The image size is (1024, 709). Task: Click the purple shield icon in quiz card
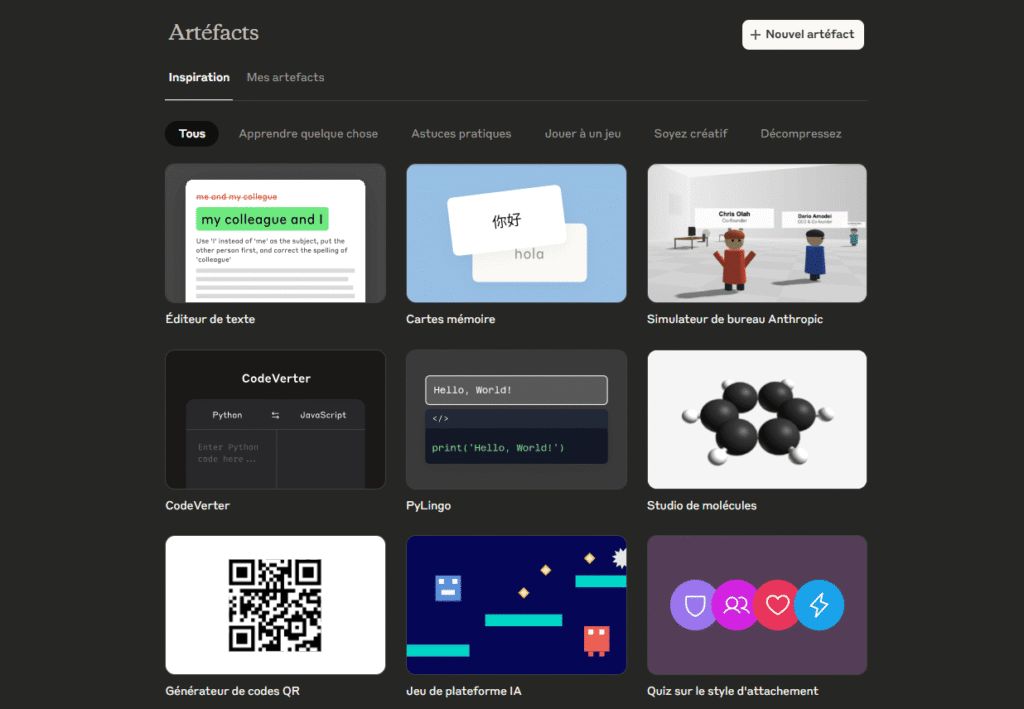point(695,605)
